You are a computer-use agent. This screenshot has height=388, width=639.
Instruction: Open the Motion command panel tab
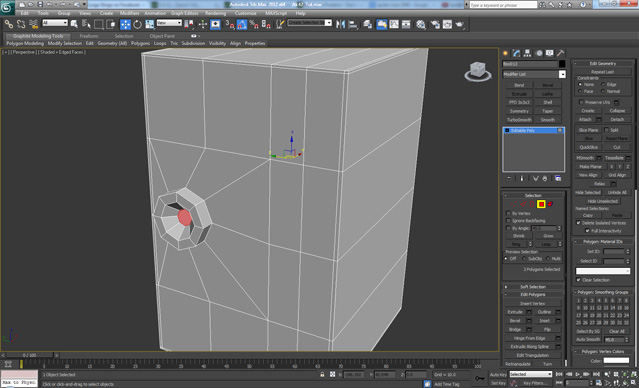(x=539, y=53)
